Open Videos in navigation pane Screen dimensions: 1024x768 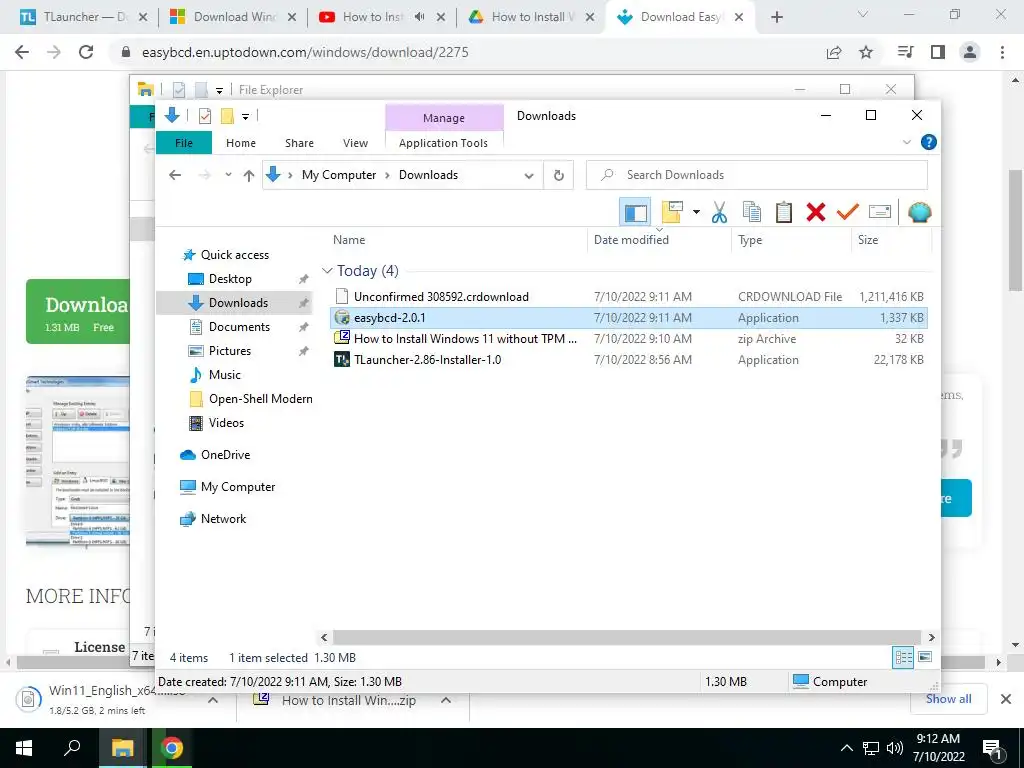226,423
